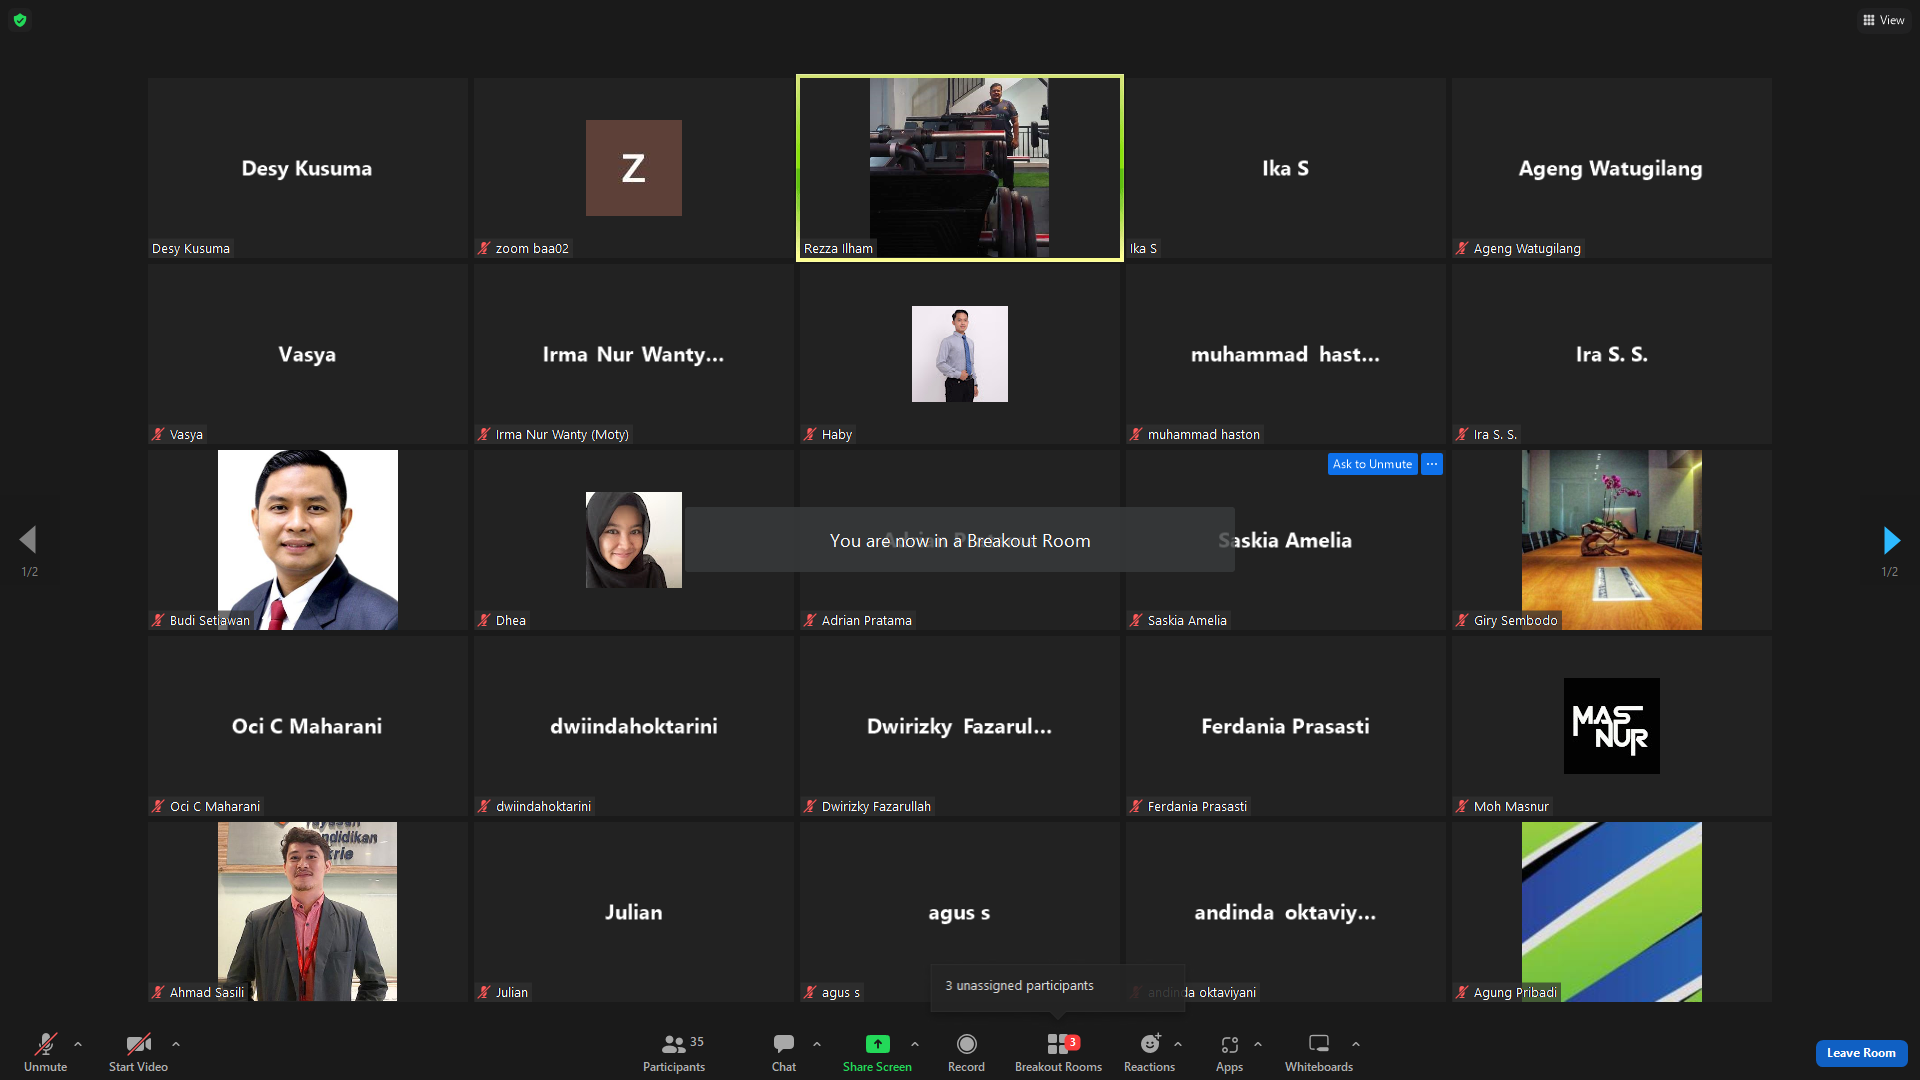Select the Oci C Maharani tile

pos(308,726)
